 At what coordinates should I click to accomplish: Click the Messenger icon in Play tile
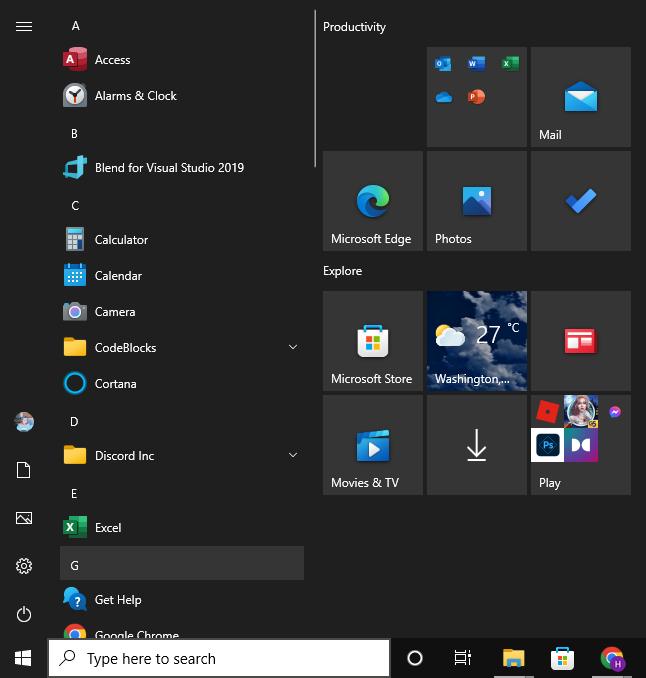point(615,412)
